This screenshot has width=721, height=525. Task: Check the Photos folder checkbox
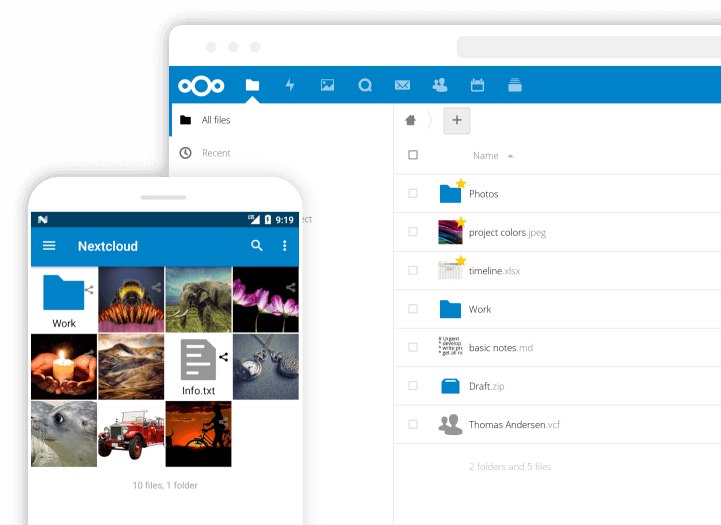pyautogui.click(x=413, y=194)
